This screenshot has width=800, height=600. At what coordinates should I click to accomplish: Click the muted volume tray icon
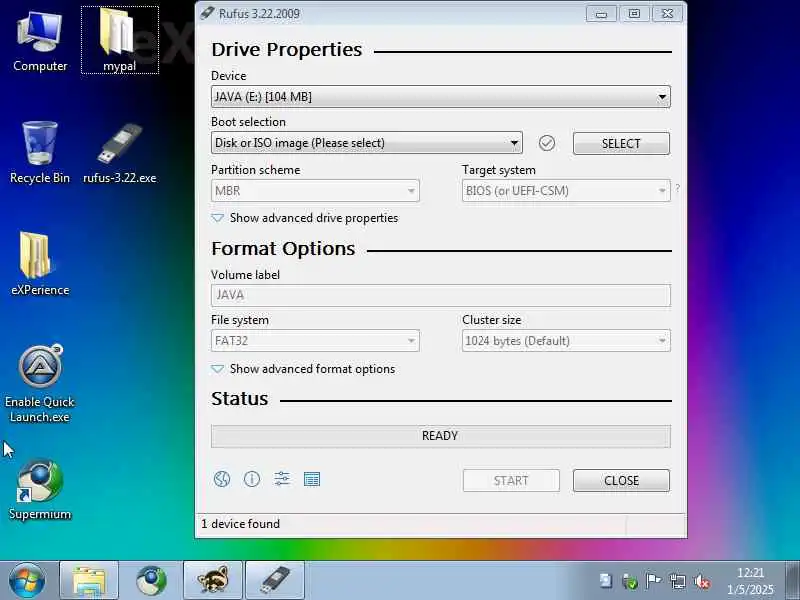pyautogui.click(x=702, y=581)
